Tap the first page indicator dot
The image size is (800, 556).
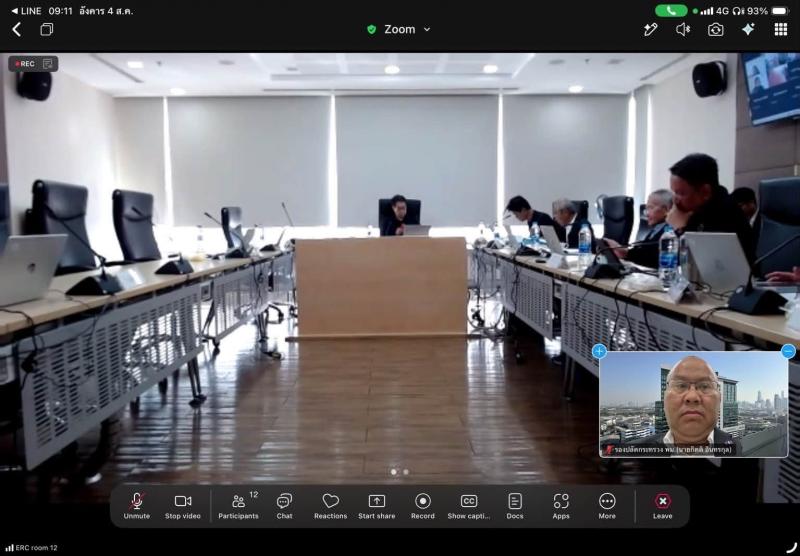[x=393, y=472]
